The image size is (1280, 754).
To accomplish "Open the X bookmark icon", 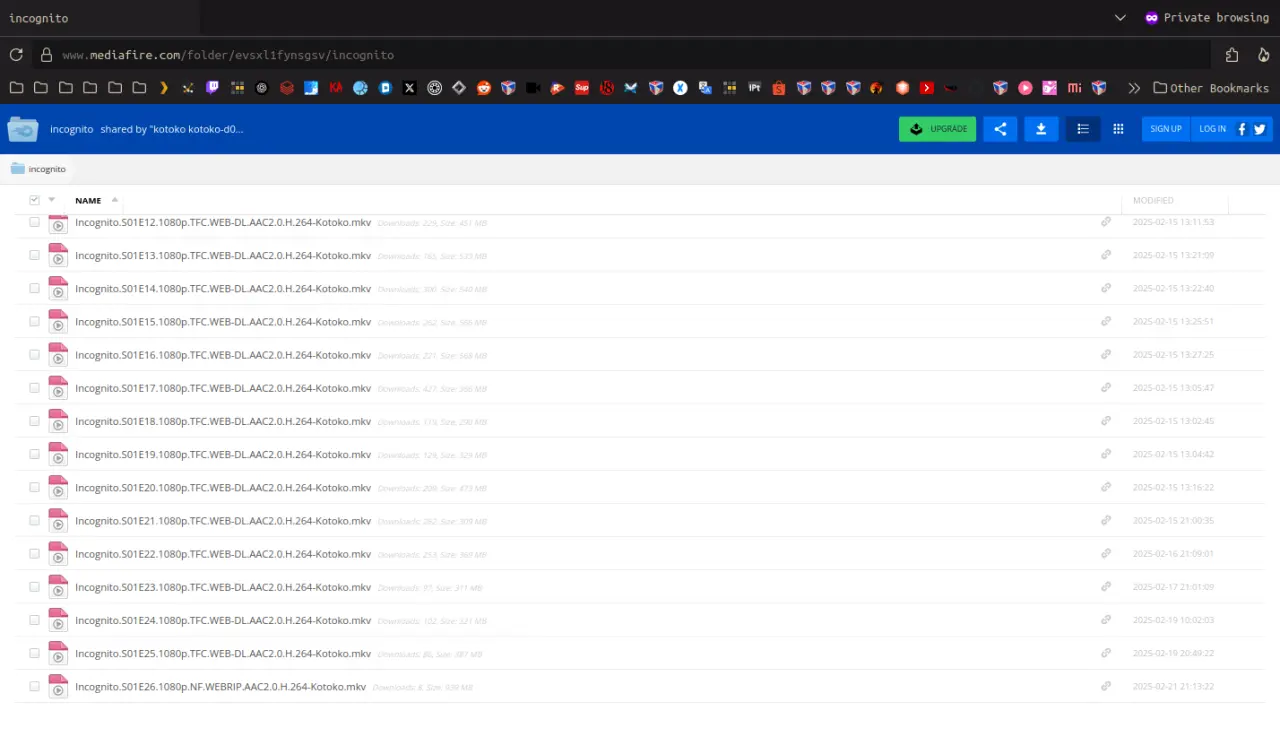I will click(x=410, y=88).
